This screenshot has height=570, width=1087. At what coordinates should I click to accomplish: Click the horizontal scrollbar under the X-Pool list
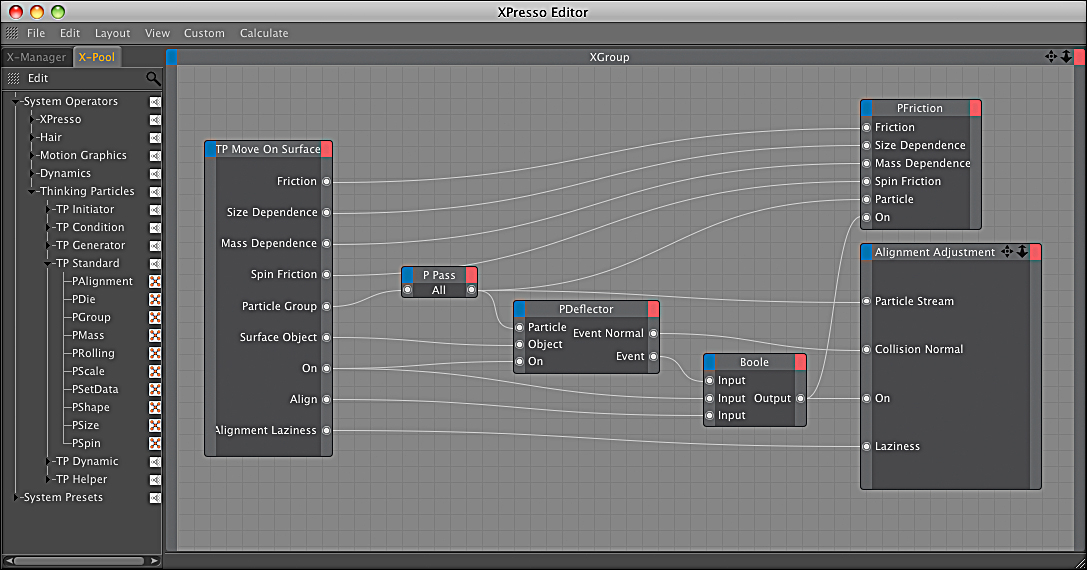tap(80, 560)
